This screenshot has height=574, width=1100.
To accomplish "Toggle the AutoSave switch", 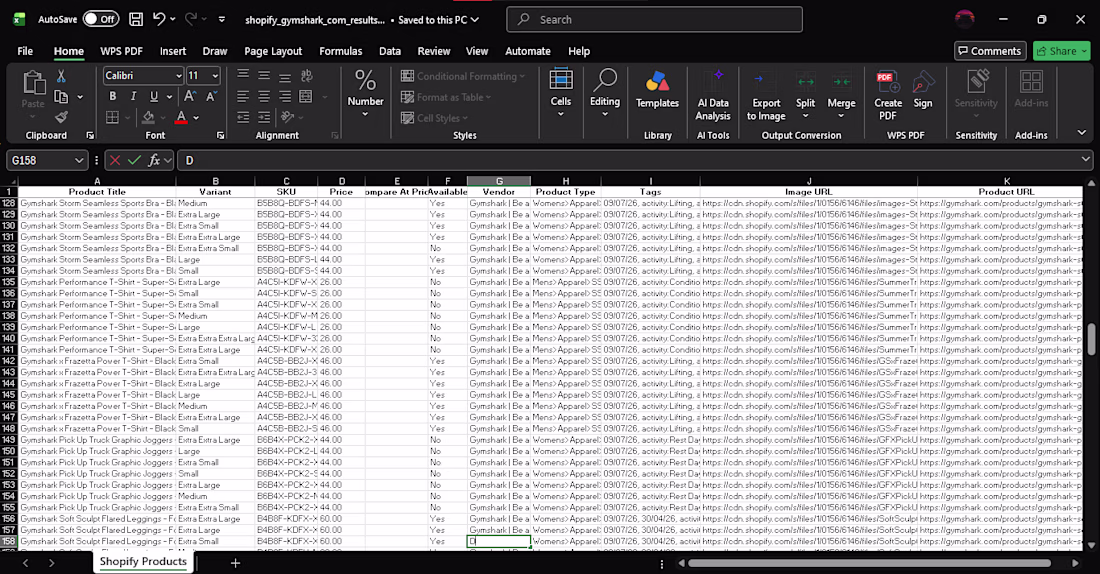I will pos(101,19).
